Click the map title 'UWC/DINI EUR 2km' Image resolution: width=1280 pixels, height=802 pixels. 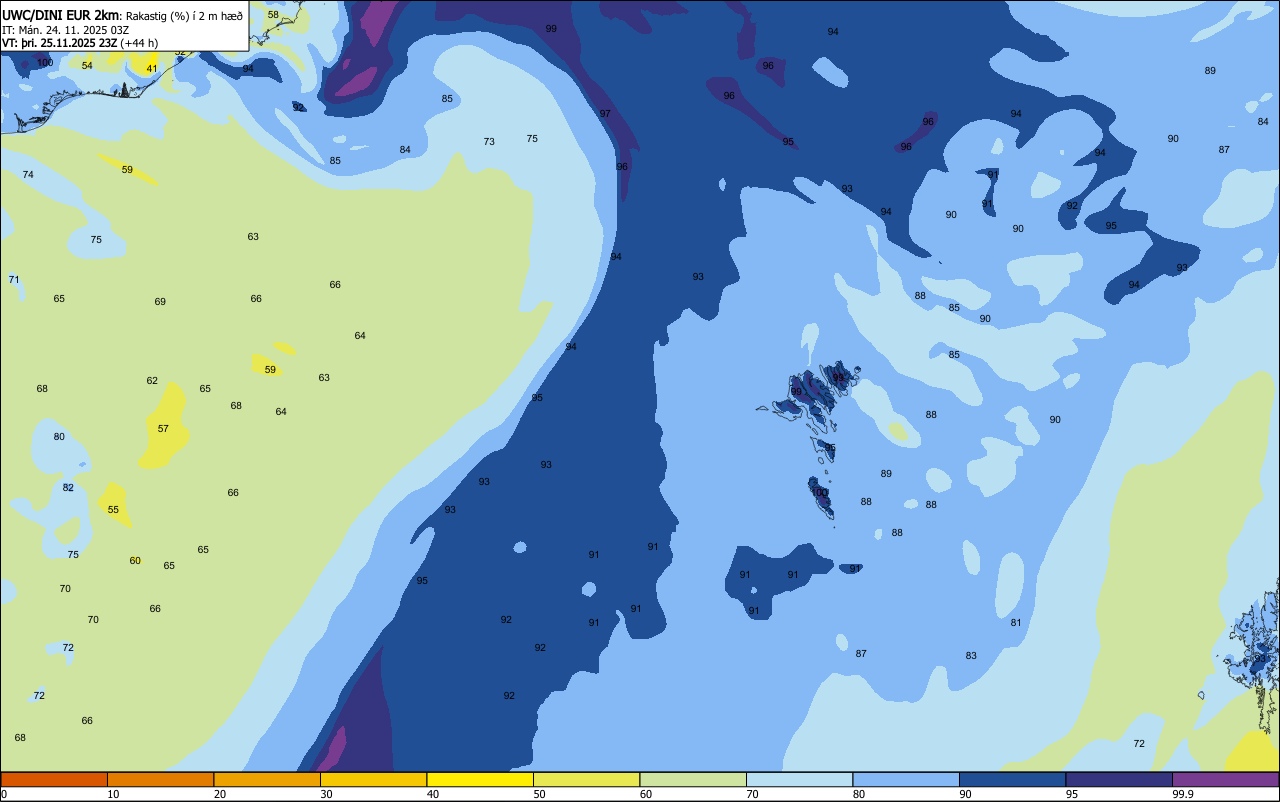[x=61, y=15]
